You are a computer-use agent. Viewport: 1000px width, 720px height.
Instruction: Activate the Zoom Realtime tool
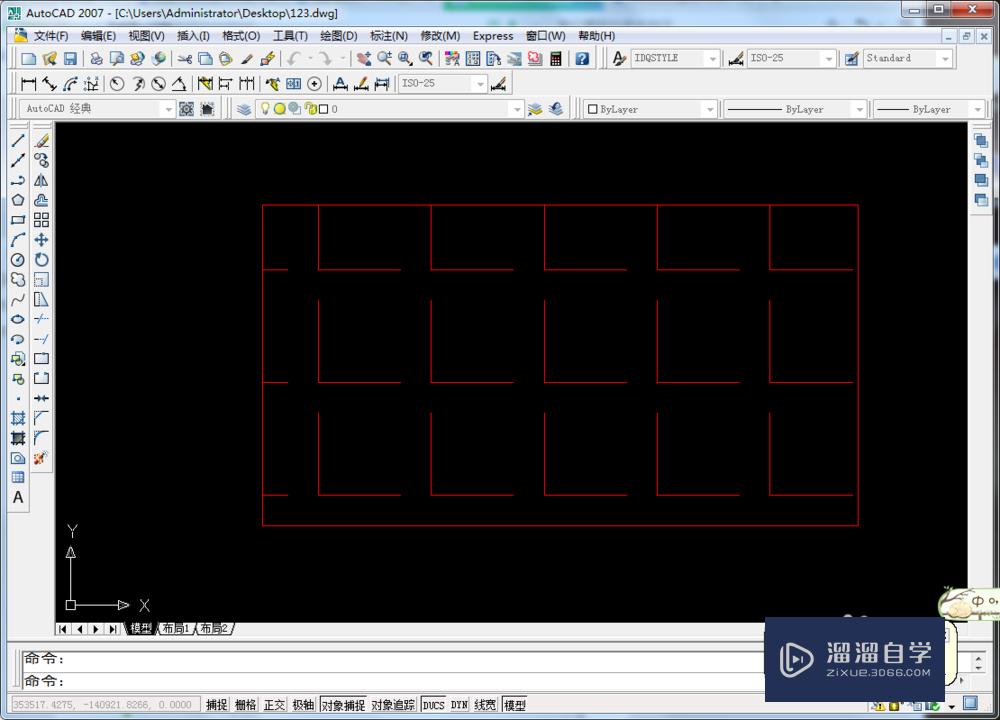(x=384, y=57)
